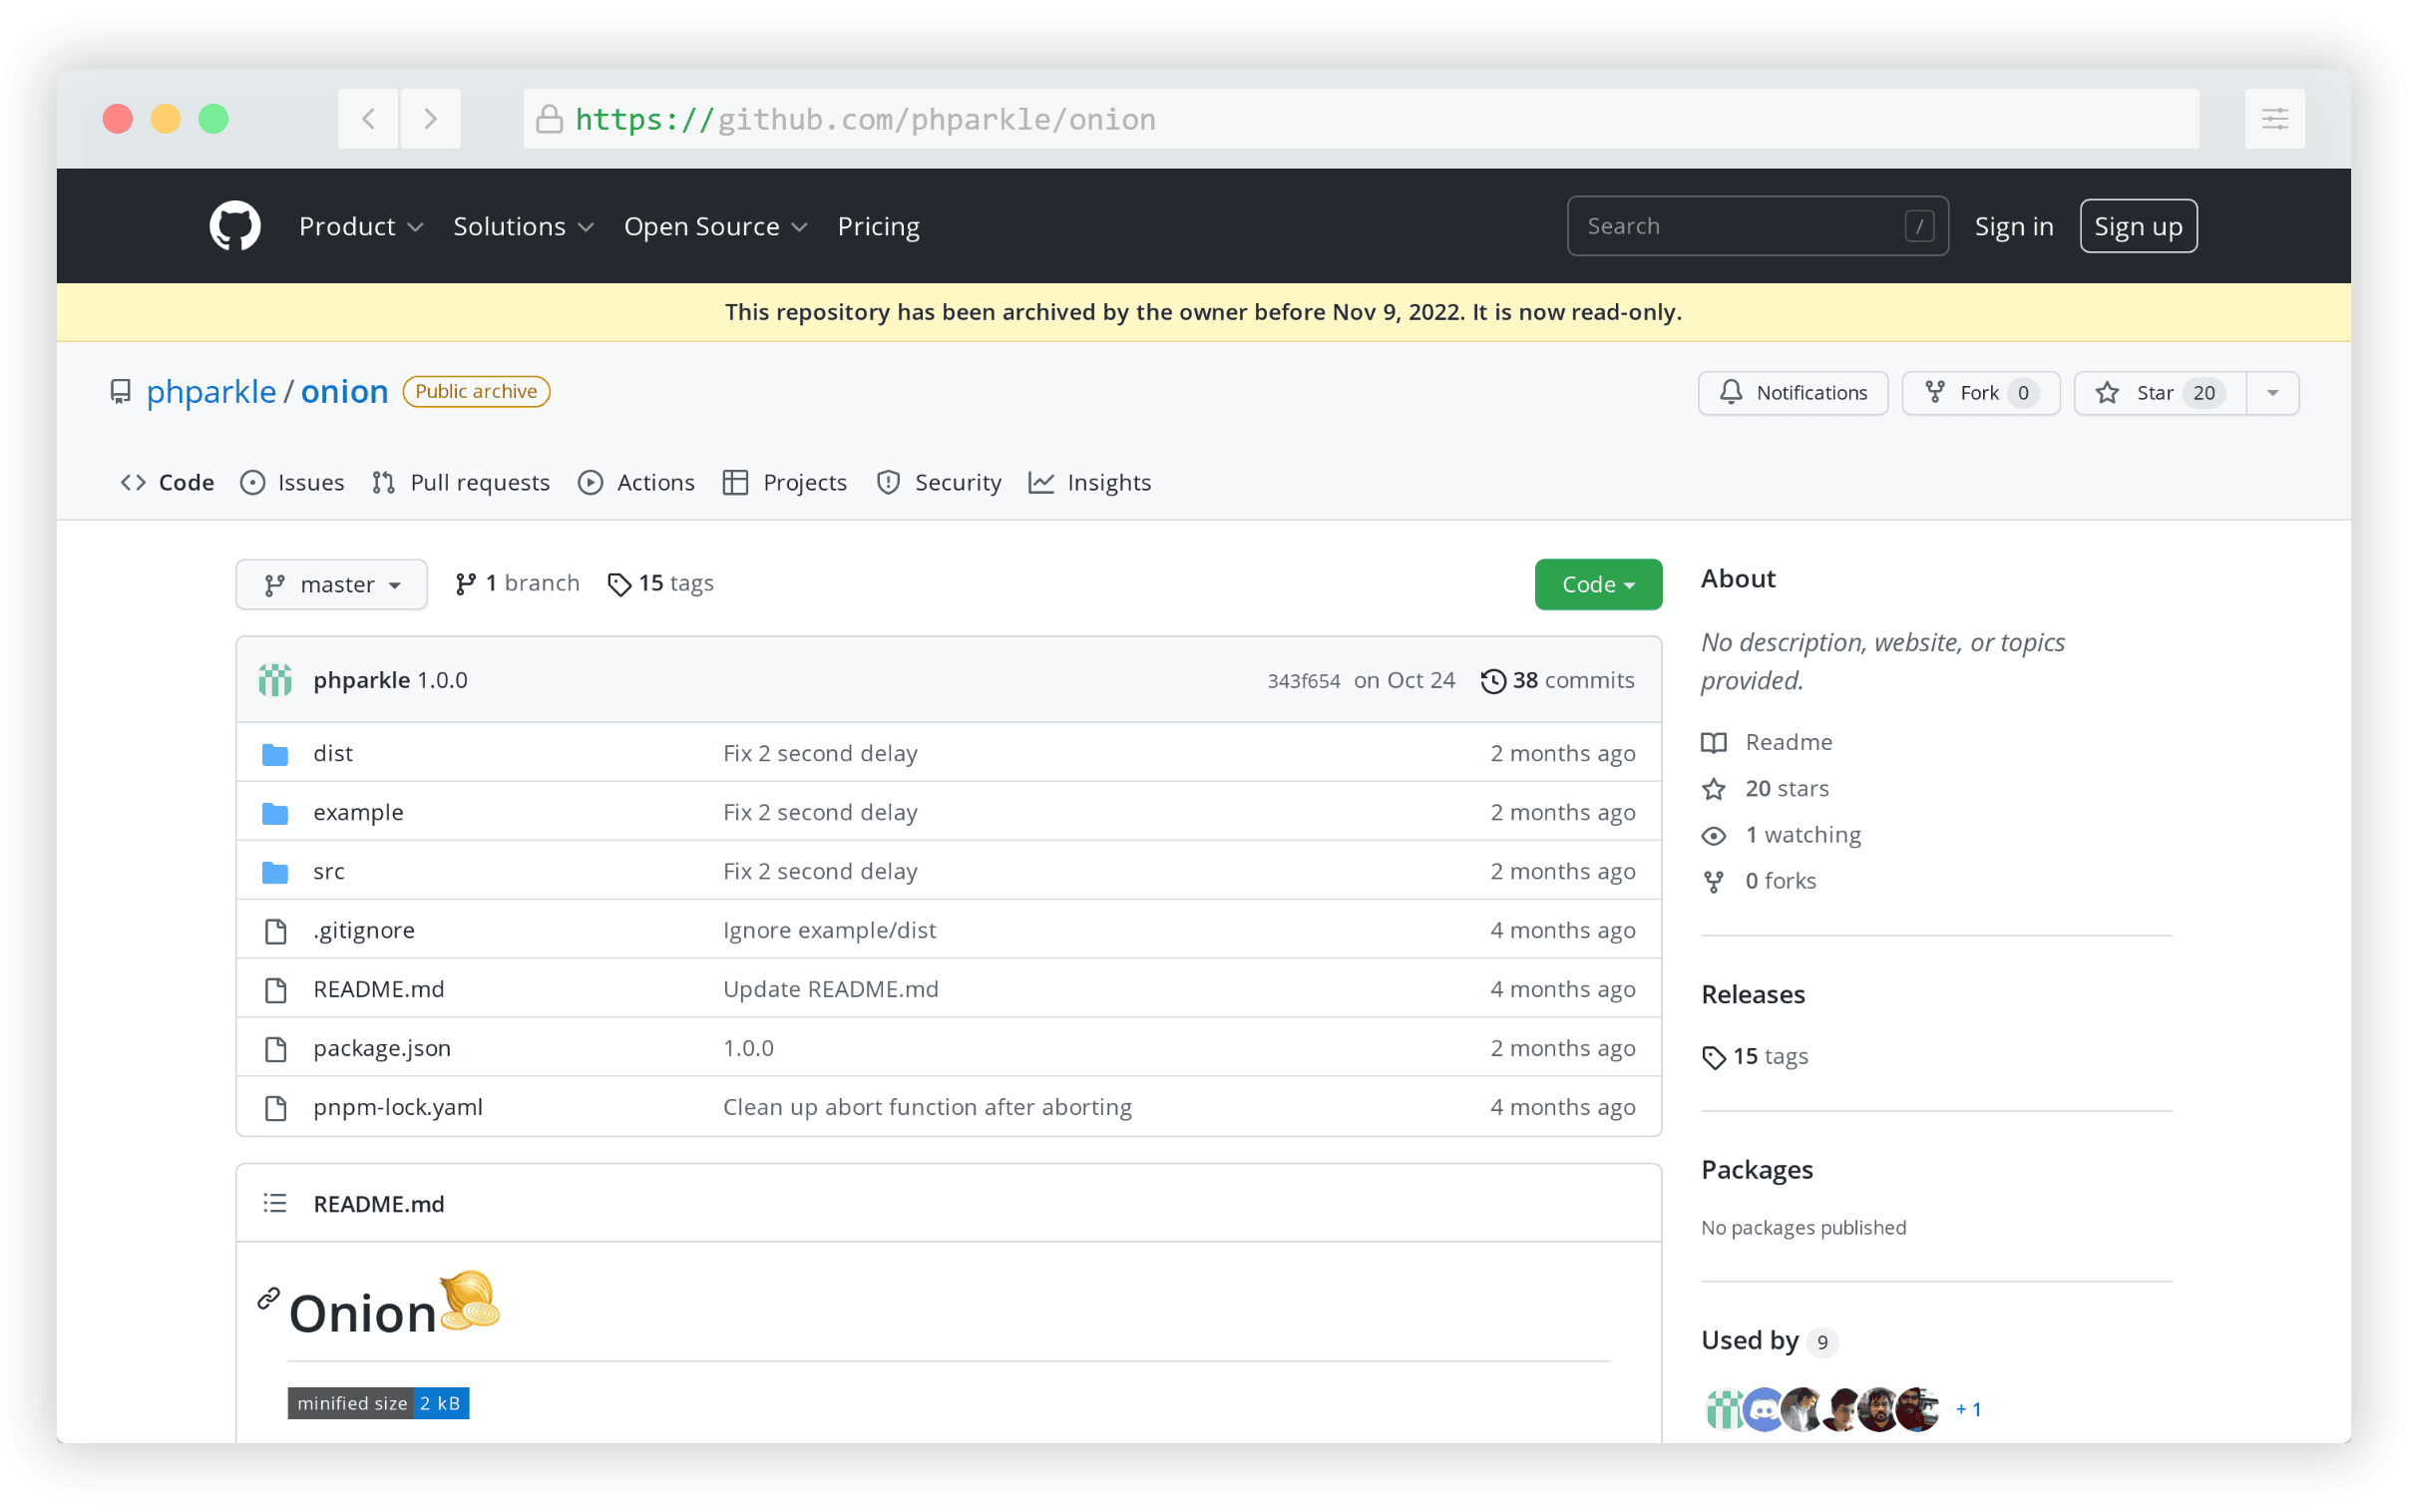Click the browser forward arrow
This screenshot has width=2409, height=1512.
431,119
